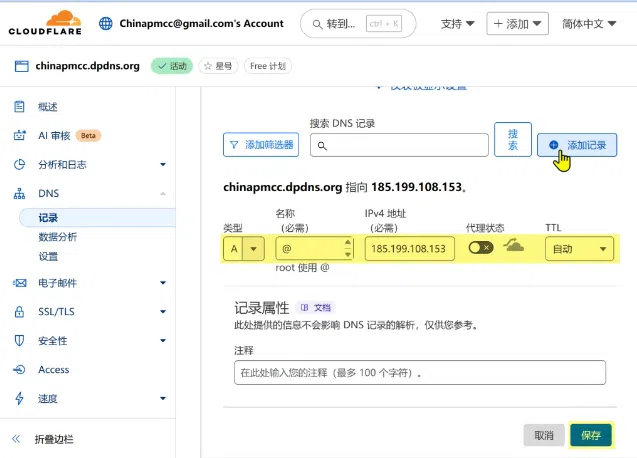Click the 转到 quick search box
Image resolution: width=637 pixels, height=458 pixels.
pyautogui.click(x=358, y=24)
